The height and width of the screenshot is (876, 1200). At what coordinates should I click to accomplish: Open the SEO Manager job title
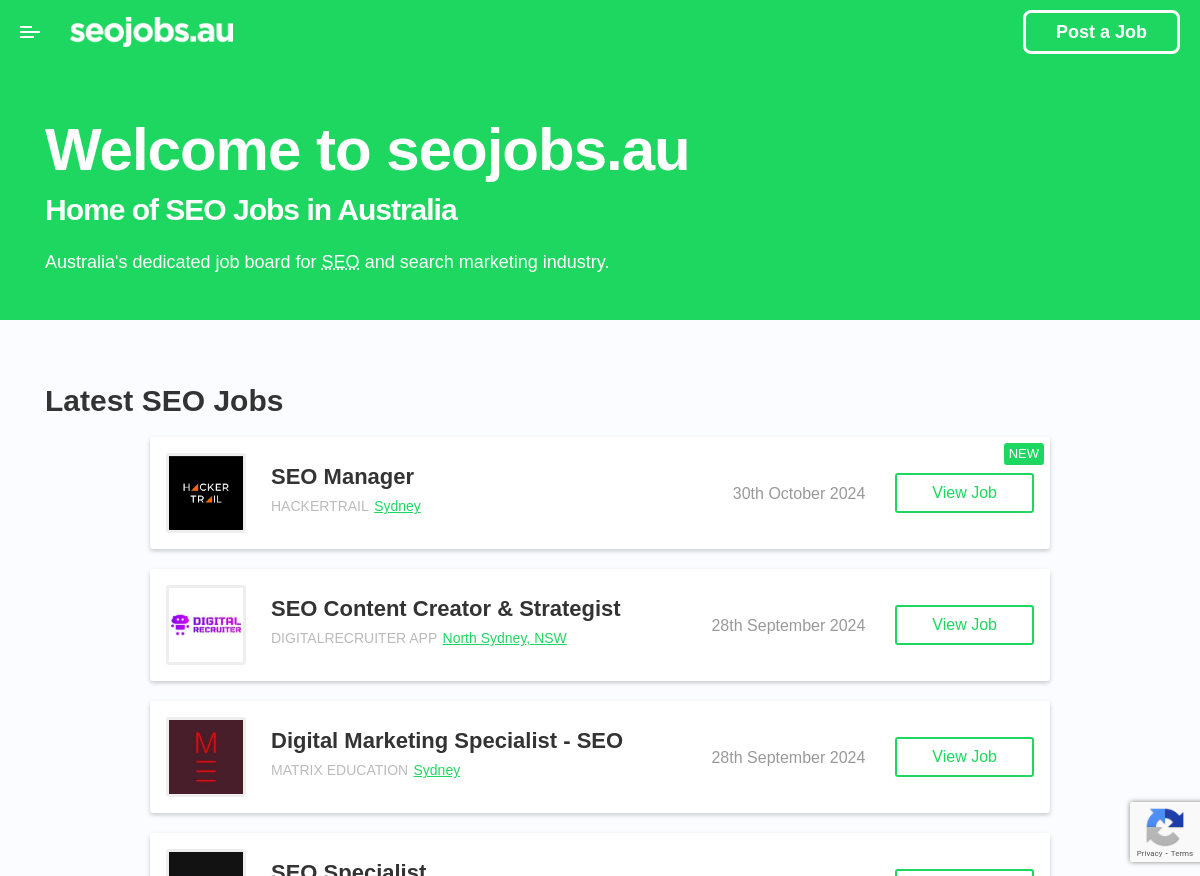(342, 477)
